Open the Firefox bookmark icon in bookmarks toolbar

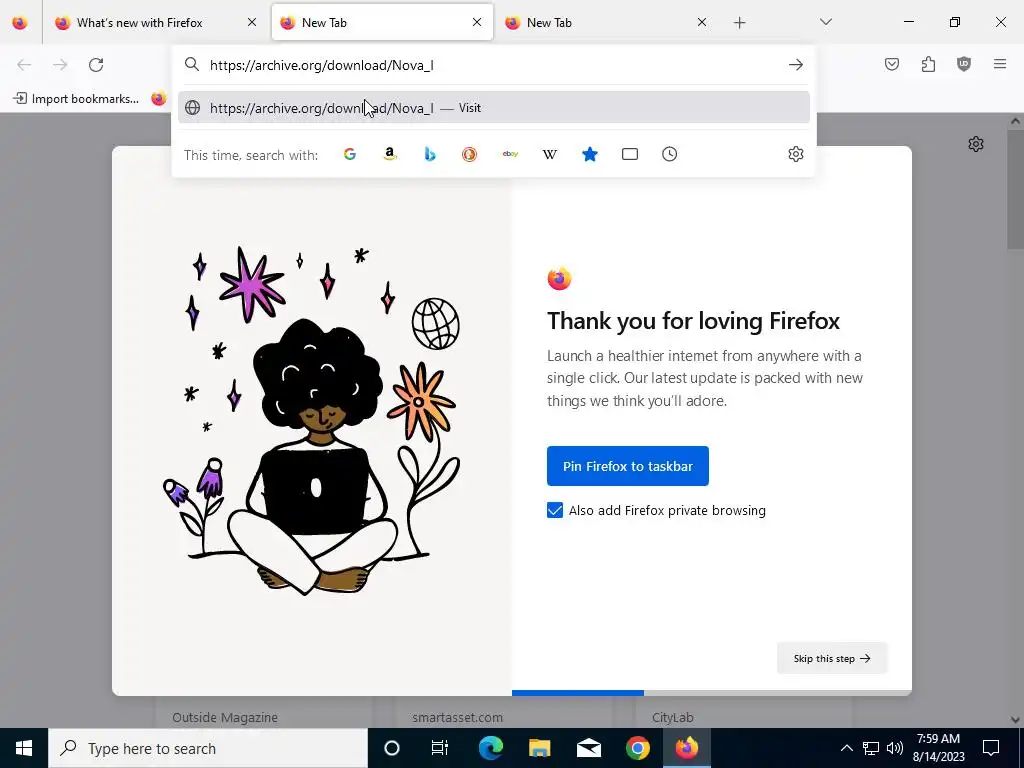pos(159,99)
